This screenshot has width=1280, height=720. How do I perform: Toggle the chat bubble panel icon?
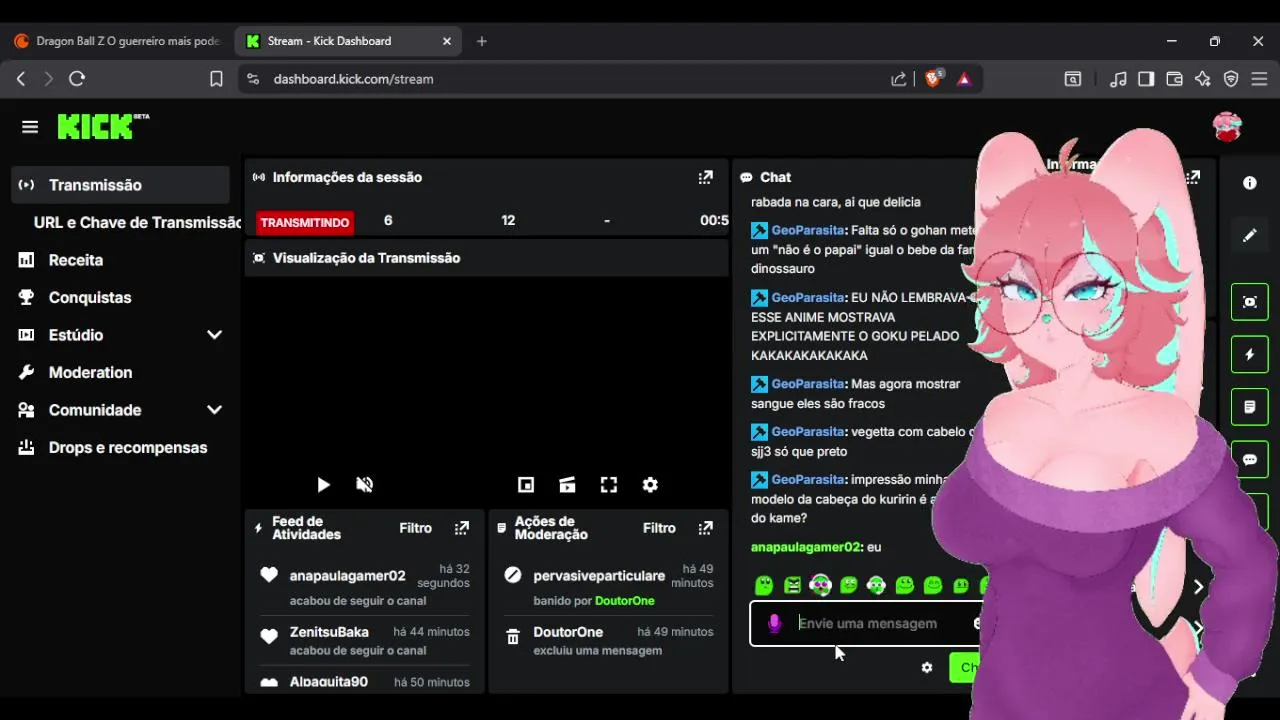(1250, 460)
